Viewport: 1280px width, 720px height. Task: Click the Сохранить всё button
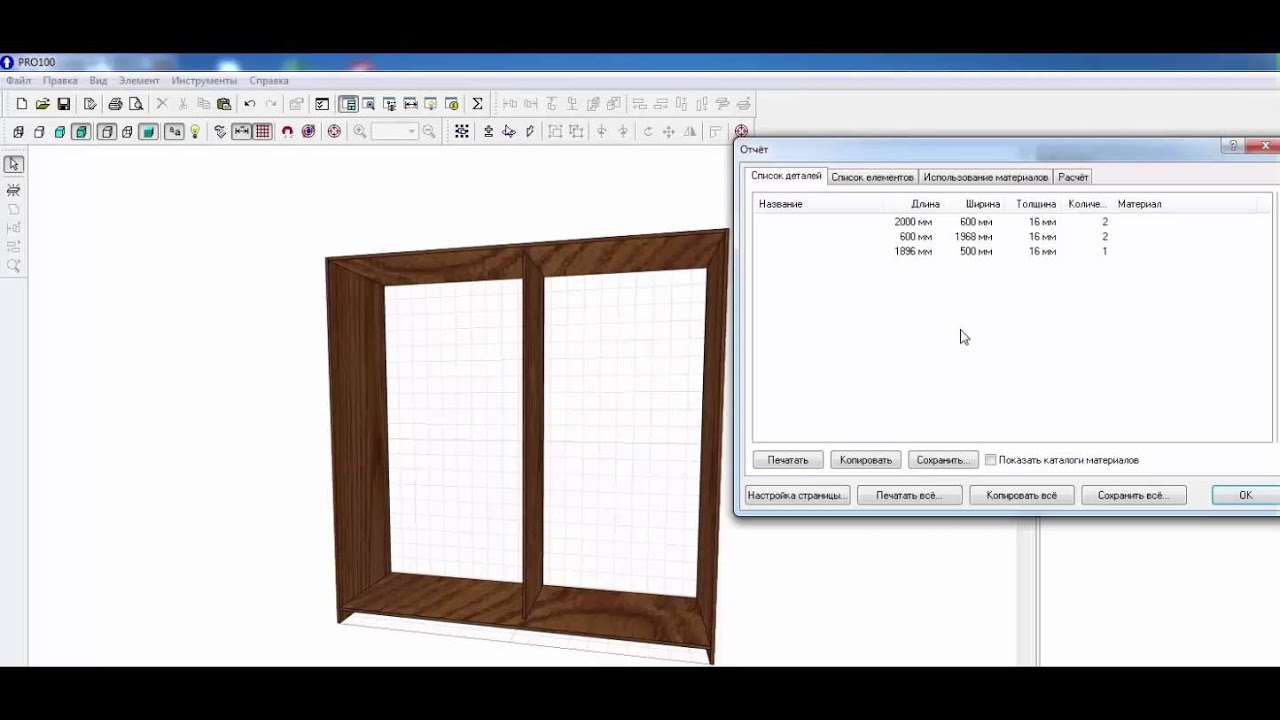point(1133,495)
